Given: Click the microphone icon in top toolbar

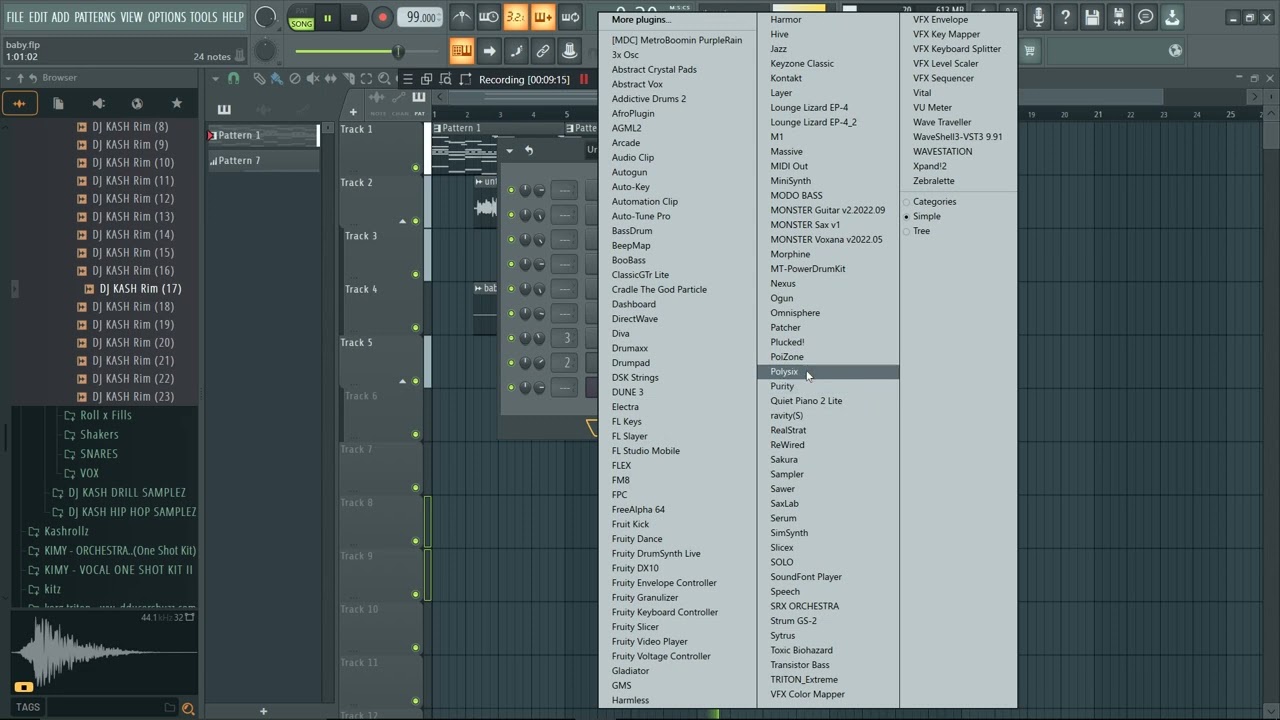Looking at the screenshot, I should point(1040,17).
